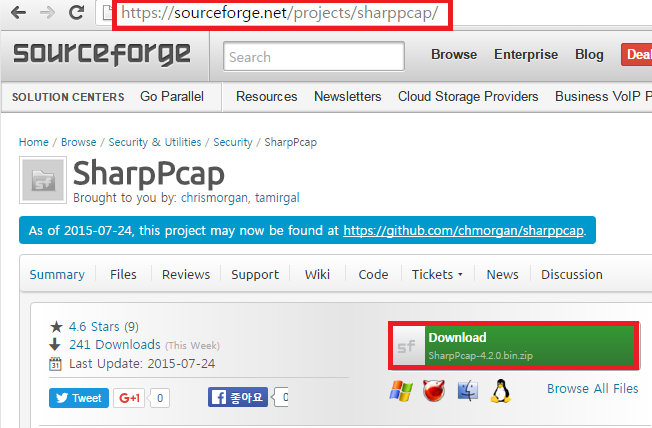Open the github.com/chmorgan/sharppcap link
Image resolution: width=652 pixels, height=428 pixels.
463,230
